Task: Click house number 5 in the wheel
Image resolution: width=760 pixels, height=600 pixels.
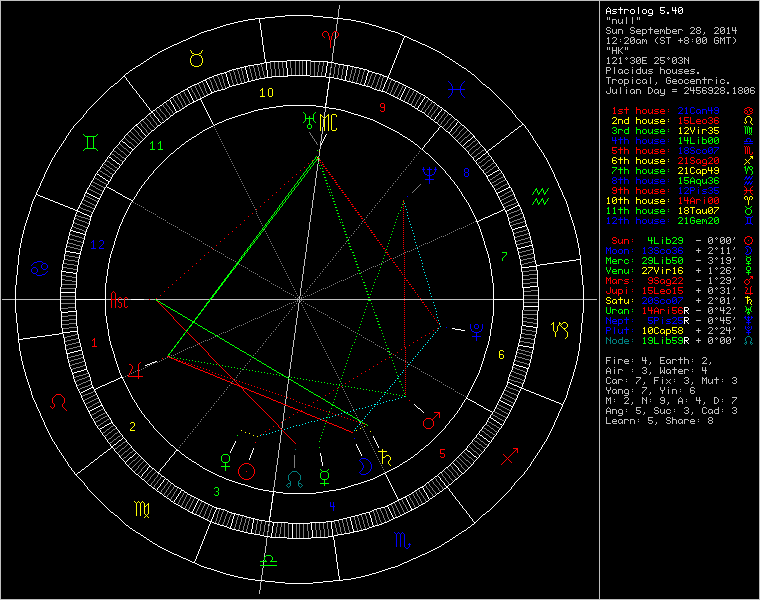Action: (x=442, y=454)
